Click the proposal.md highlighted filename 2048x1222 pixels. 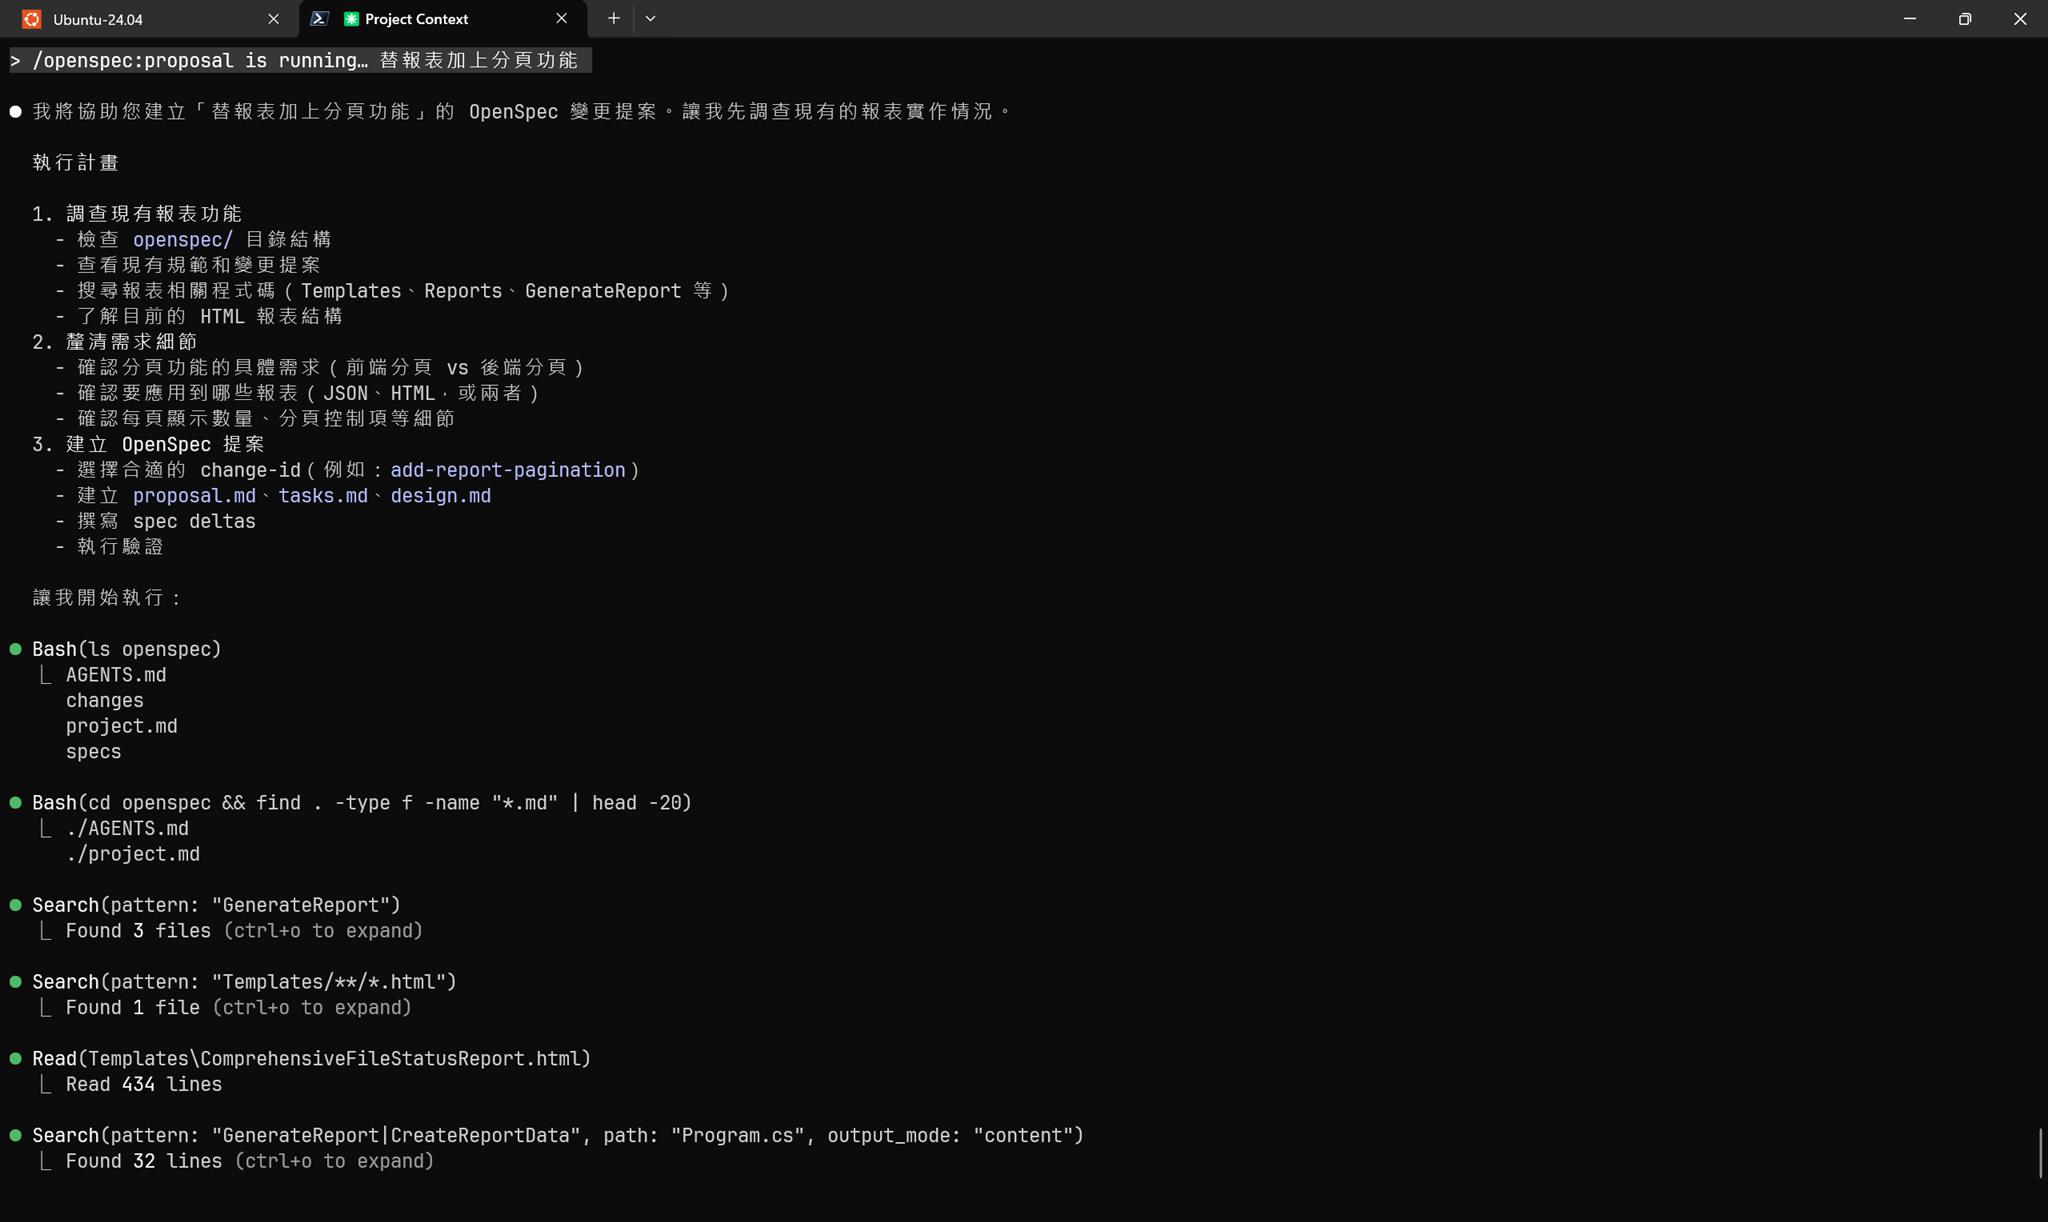click(x=194, y=496)
